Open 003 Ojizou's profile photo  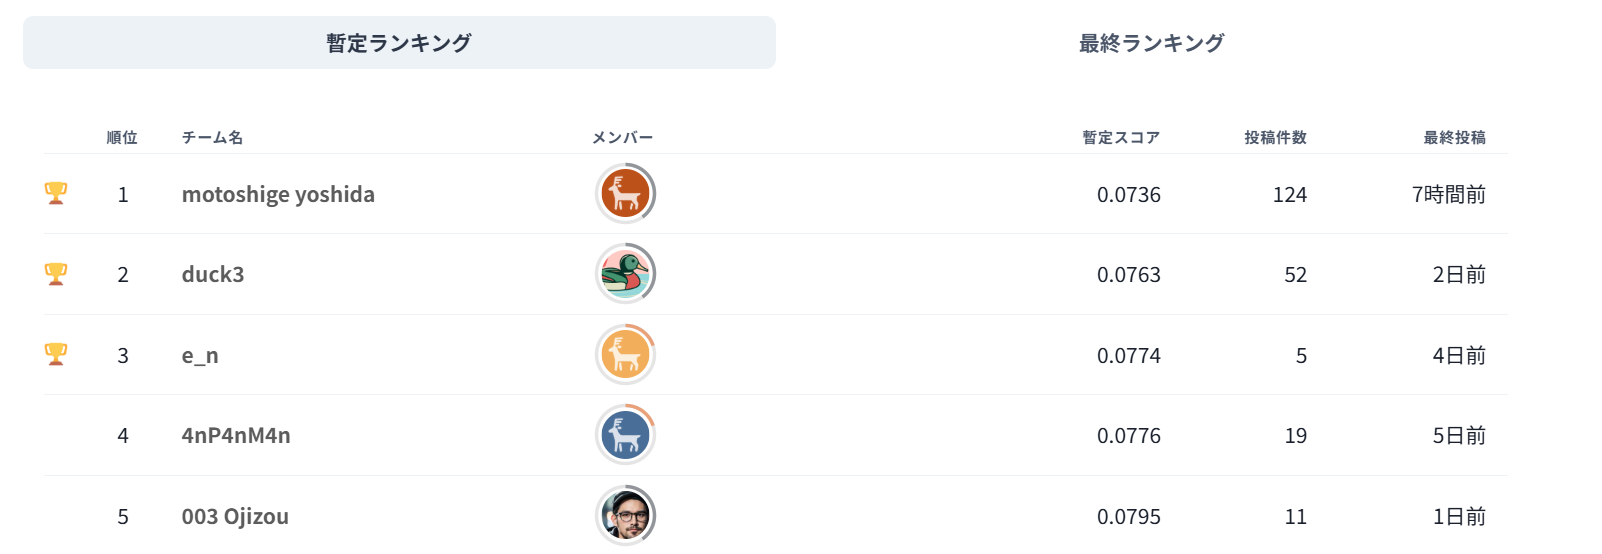point(626,516)
